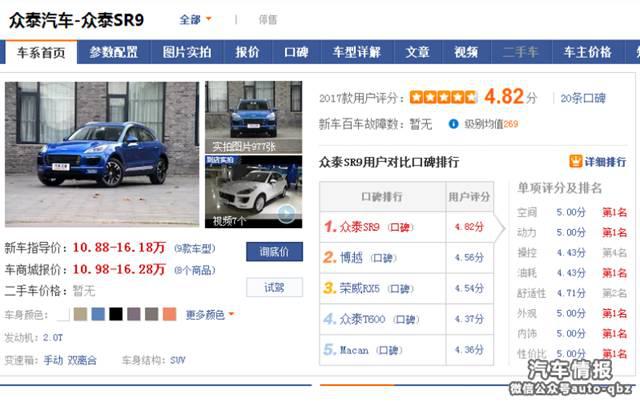640x401 pixels.
Task: Open the 图片实拍 tab
Action: pos(187,52)
